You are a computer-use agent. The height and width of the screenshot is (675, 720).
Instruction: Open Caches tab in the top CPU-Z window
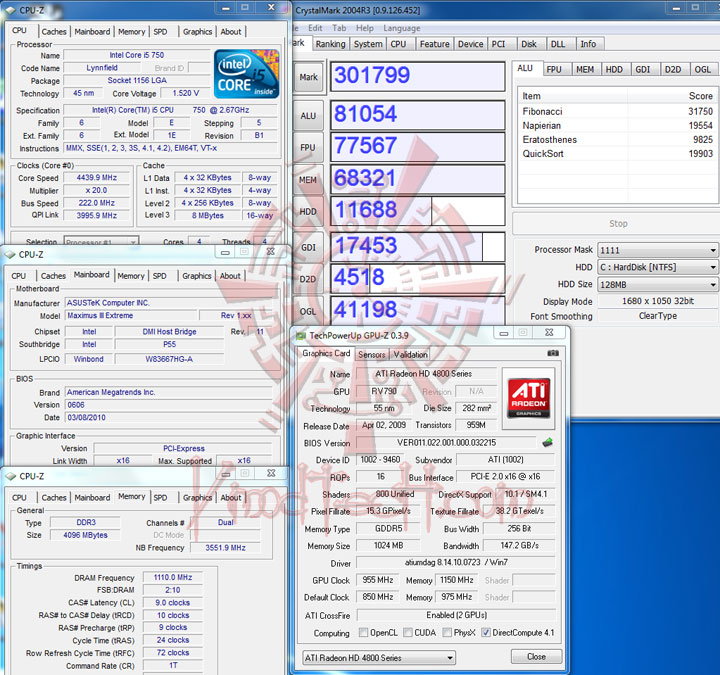click(54, 32)
